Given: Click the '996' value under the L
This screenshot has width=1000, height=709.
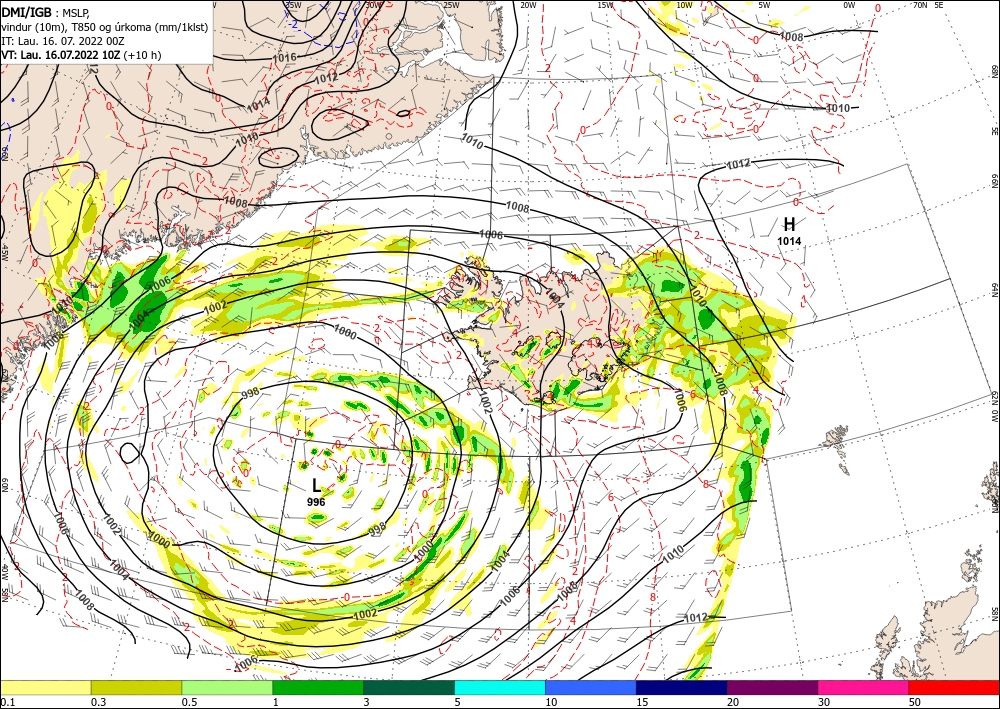Looking at the screenshot, I should [316, 502].
